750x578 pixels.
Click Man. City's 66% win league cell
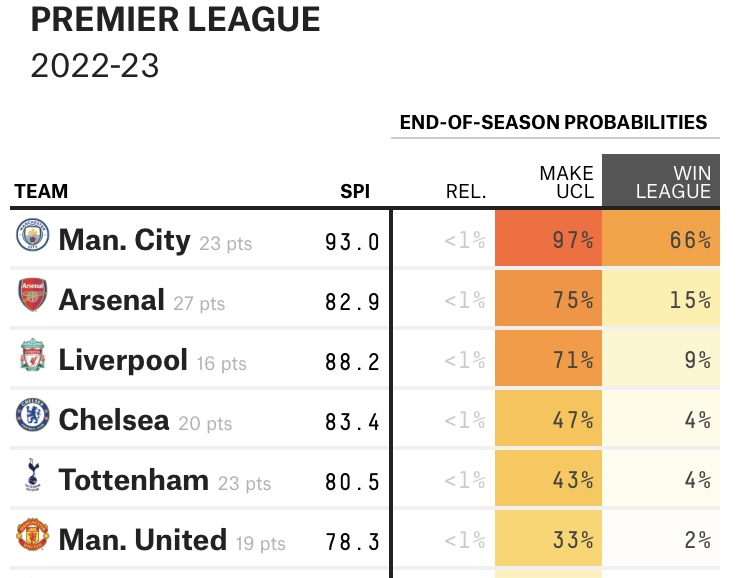[661, 240]
